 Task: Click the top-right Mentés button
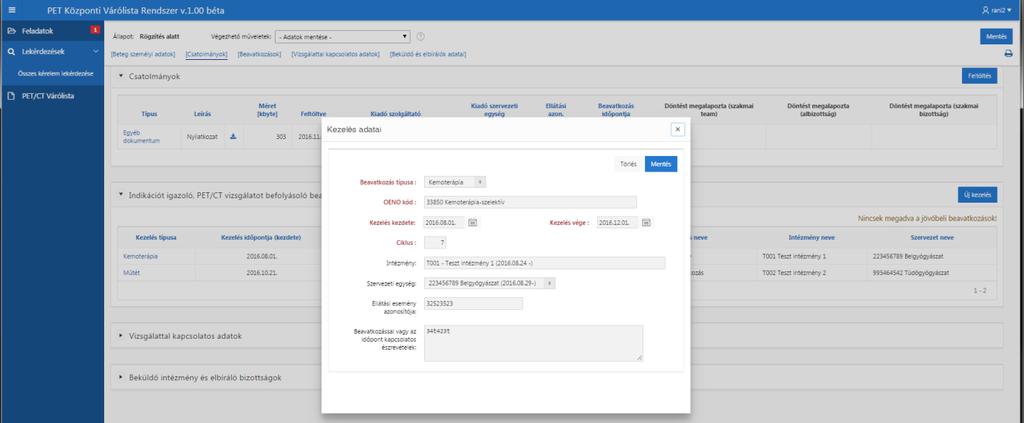[996, 37]
